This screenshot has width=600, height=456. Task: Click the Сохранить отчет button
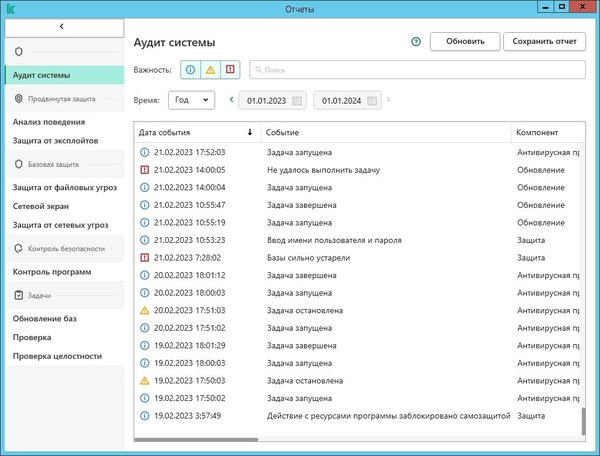(544, 42)
